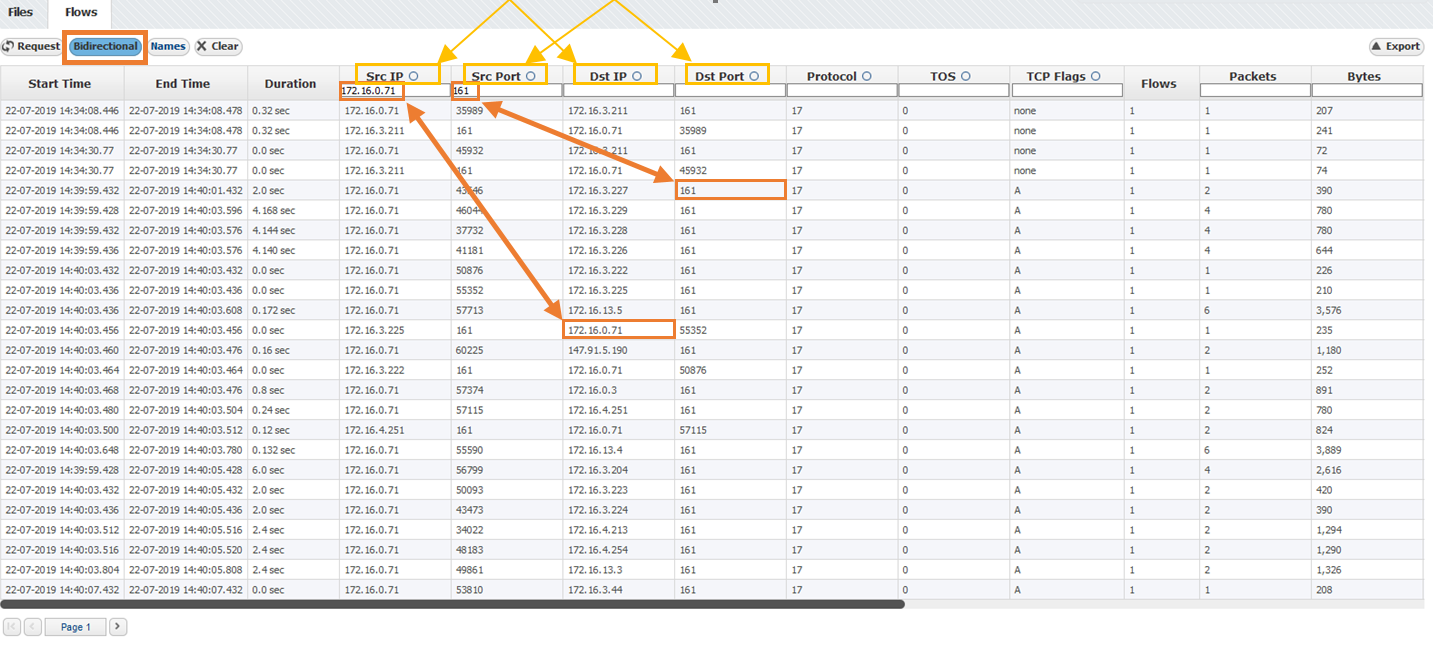
Task: Sort by the Start Time column header
Action: (59, 84)
